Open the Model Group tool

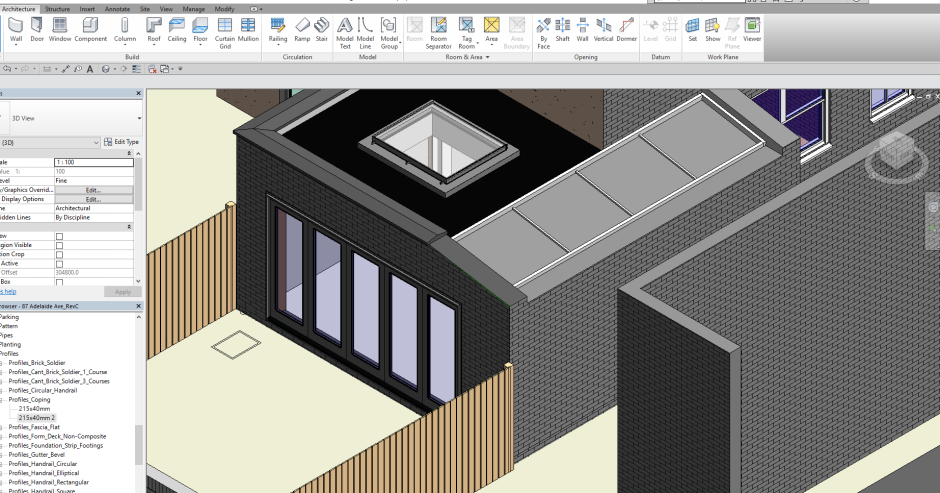(x=389, y=33)
